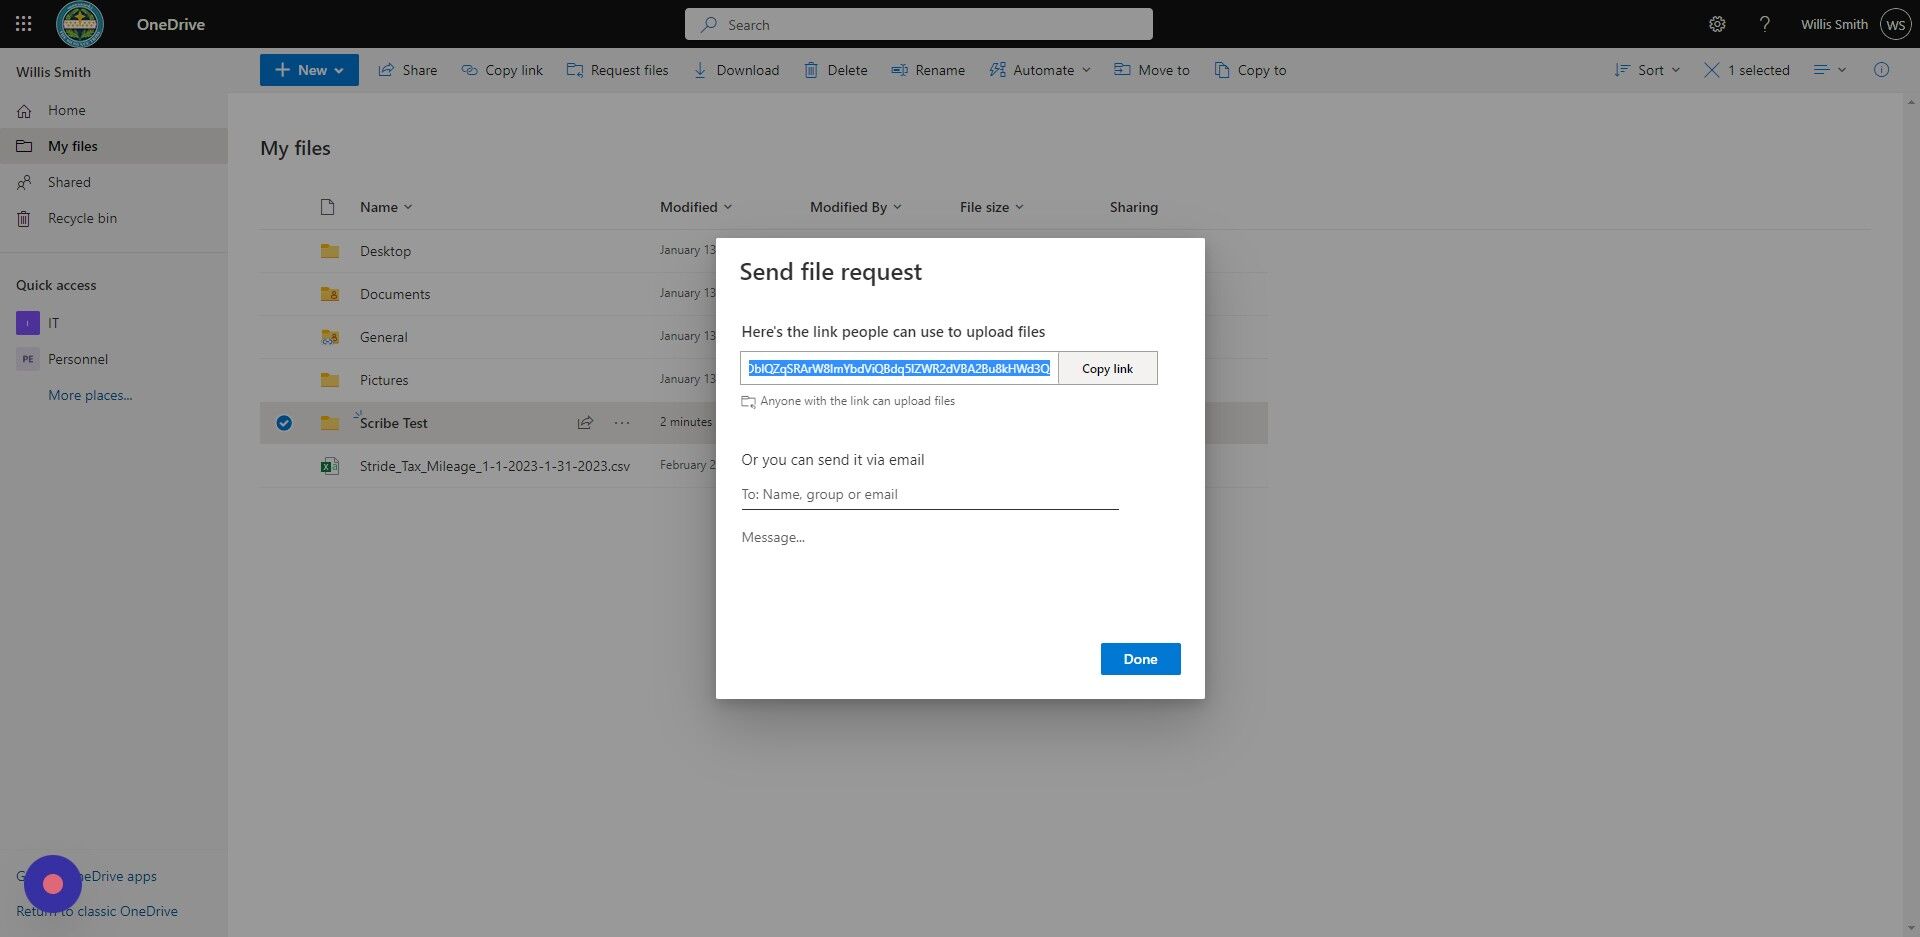
Task: Click the Done button
Action: (x=1140, y=659)
